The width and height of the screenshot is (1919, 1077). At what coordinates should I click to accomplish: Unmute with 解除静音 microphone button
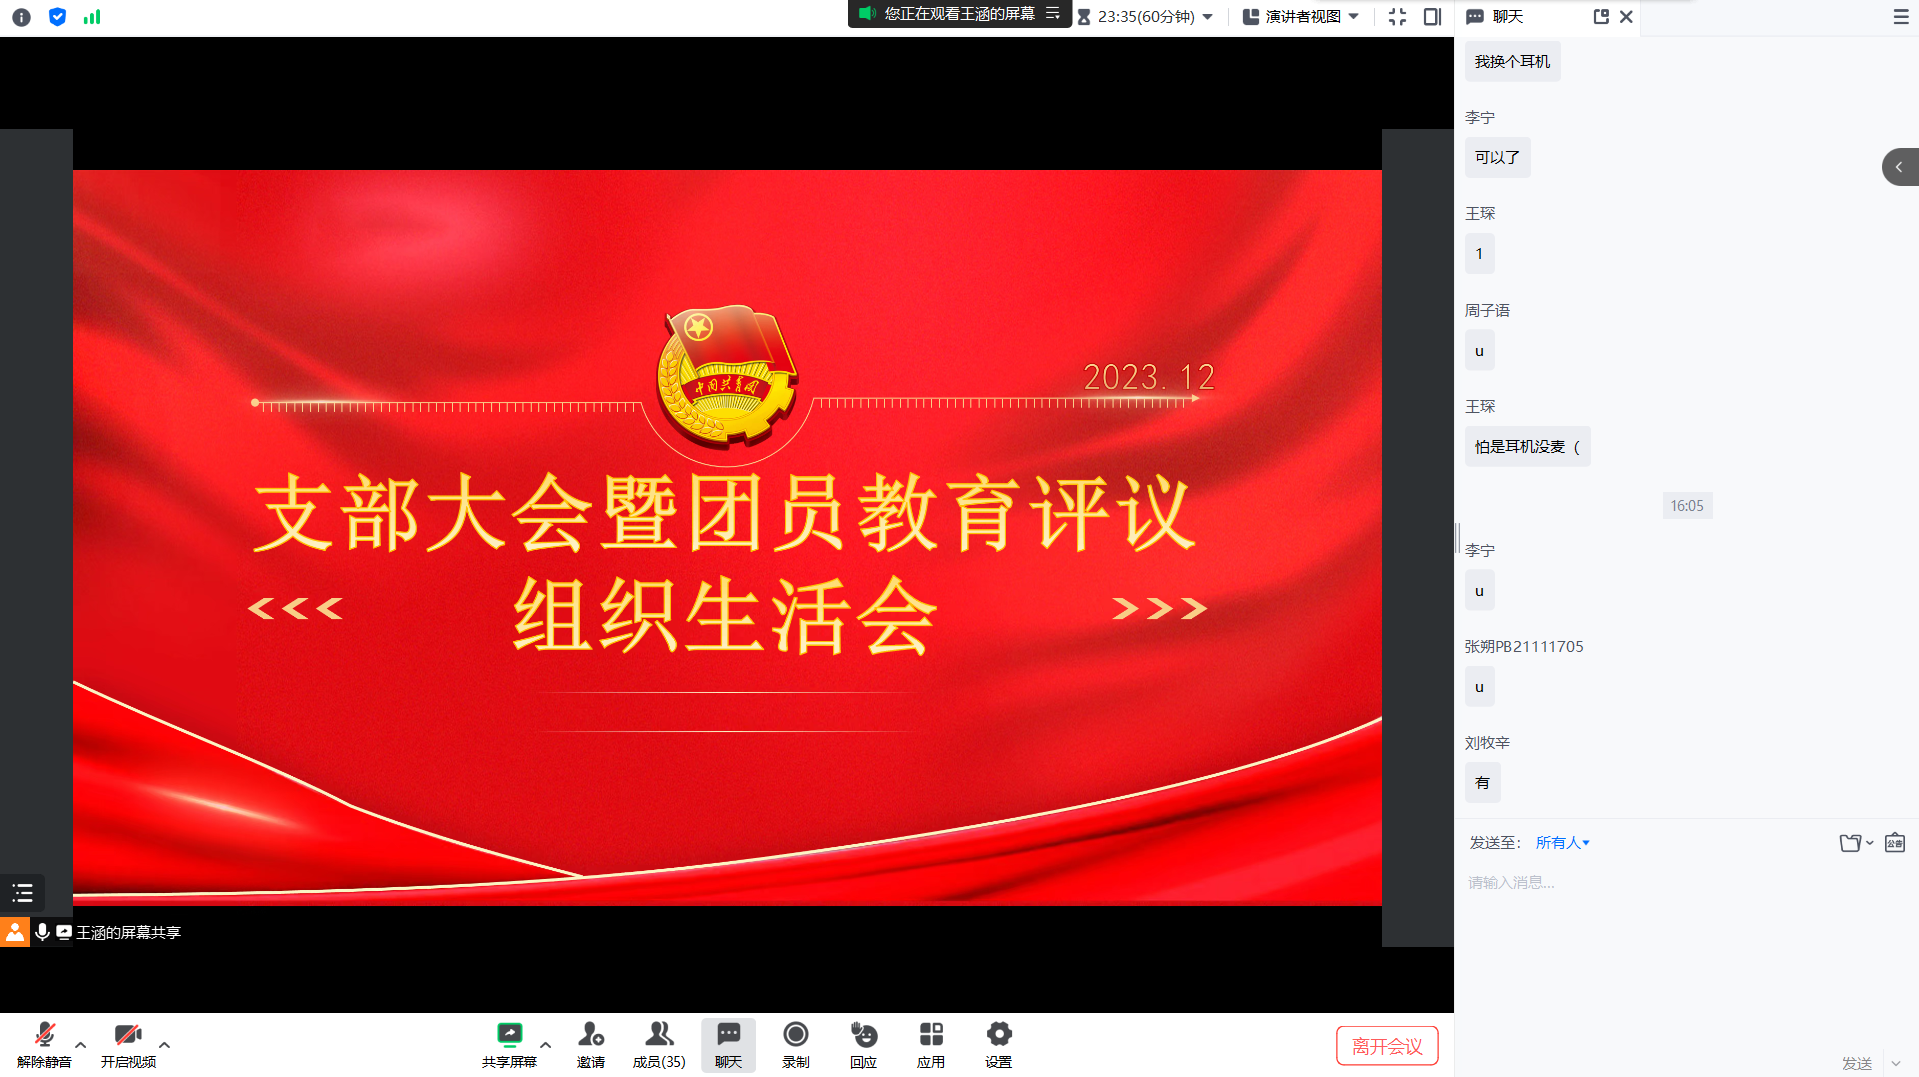tap(44, 1045)
